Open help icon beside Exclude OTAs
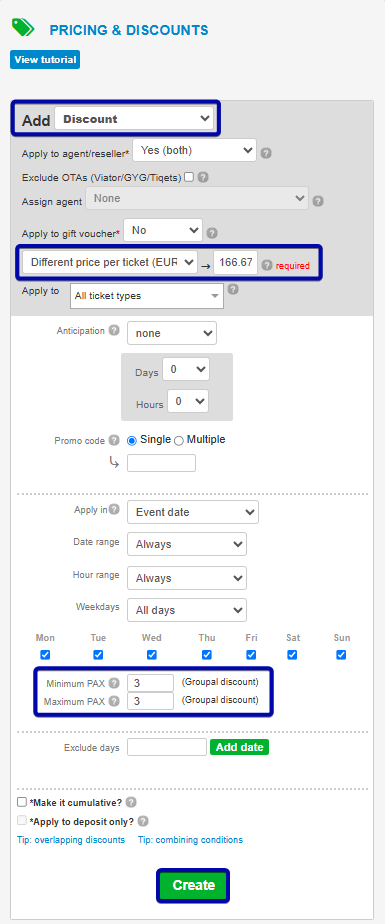385x924 pixels. point(203,177)
